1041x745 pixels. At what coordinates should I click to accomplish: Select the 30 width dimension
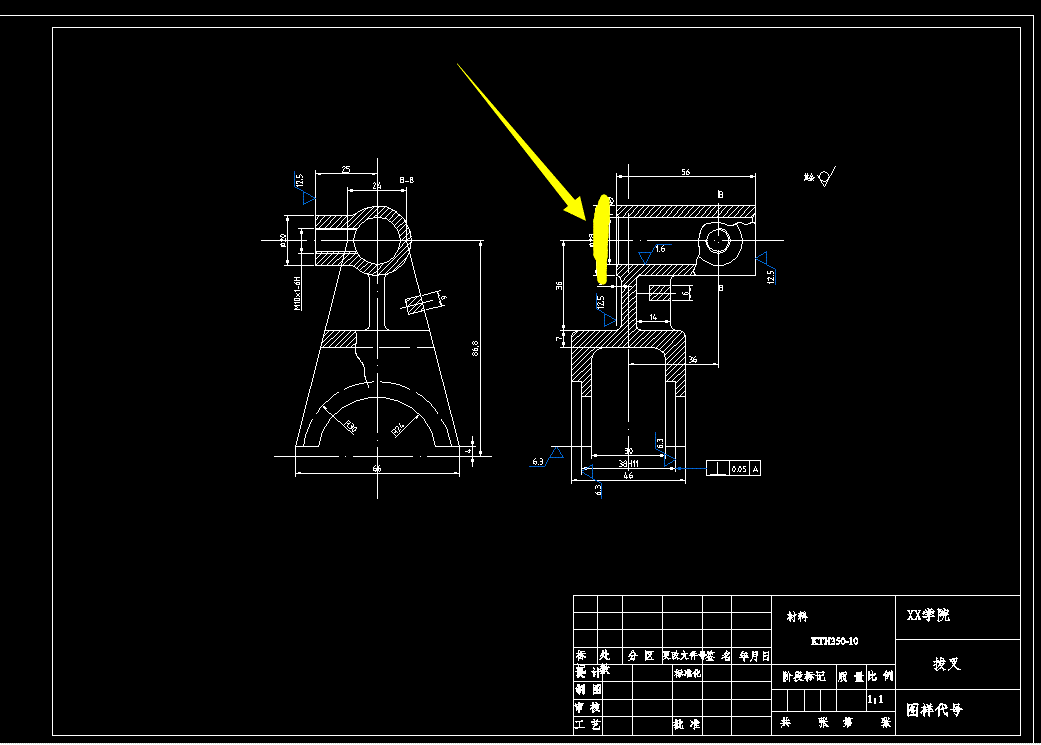628,451
